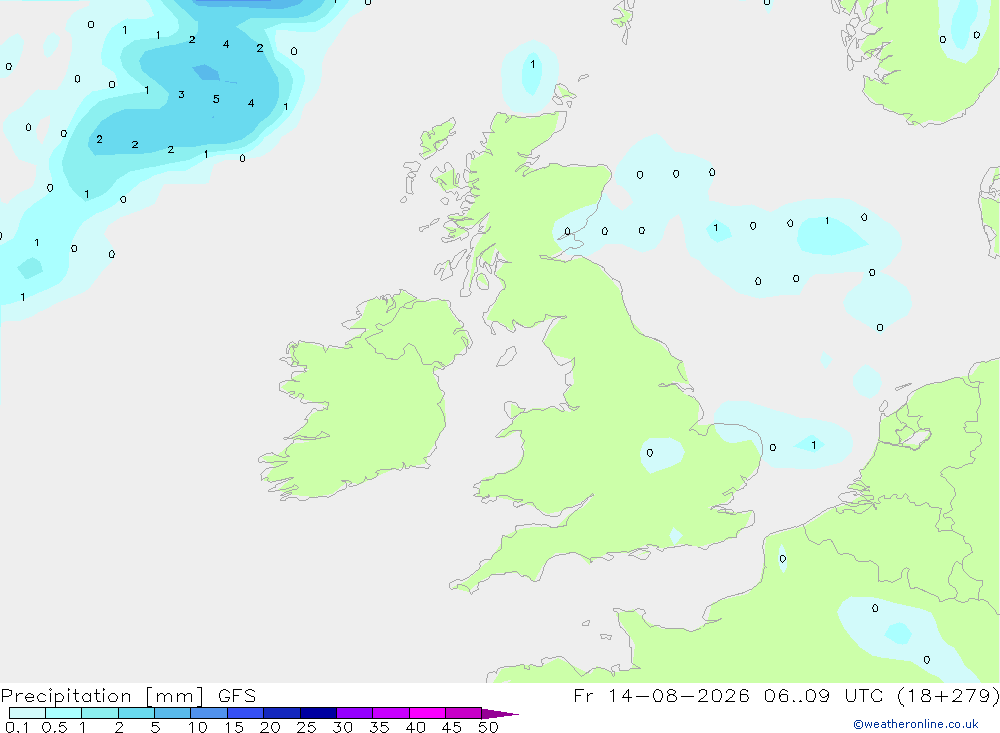Image resolution: width=1000 pixels, height=733 pixels.
Task: Click the '1' value in the patch north of Scotland
Action: (x=533, y=64)
